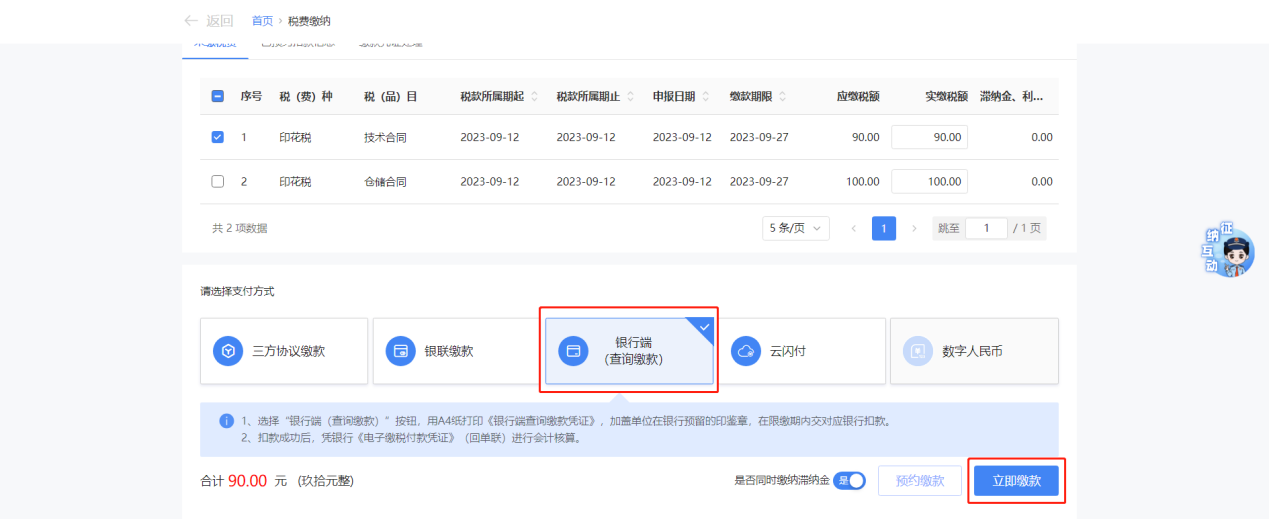Click the 实缴税额 field showing 100.00

(929, 182)
